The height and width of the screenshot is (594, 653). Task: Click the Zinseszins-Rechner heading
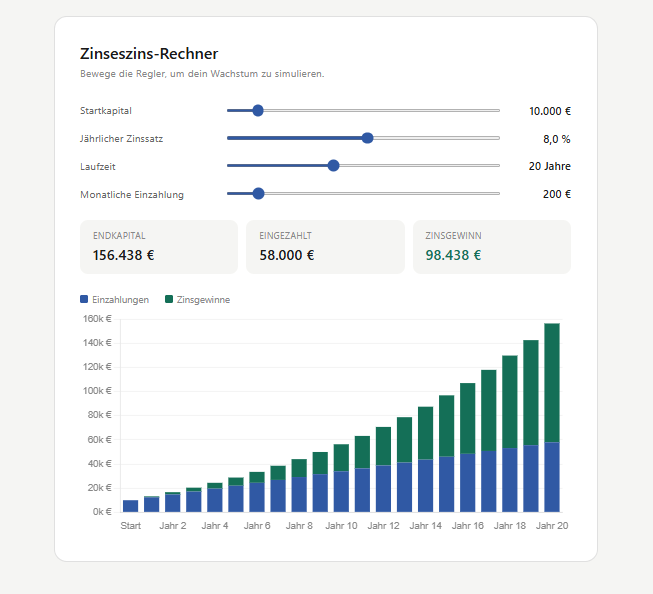[148, 54]
